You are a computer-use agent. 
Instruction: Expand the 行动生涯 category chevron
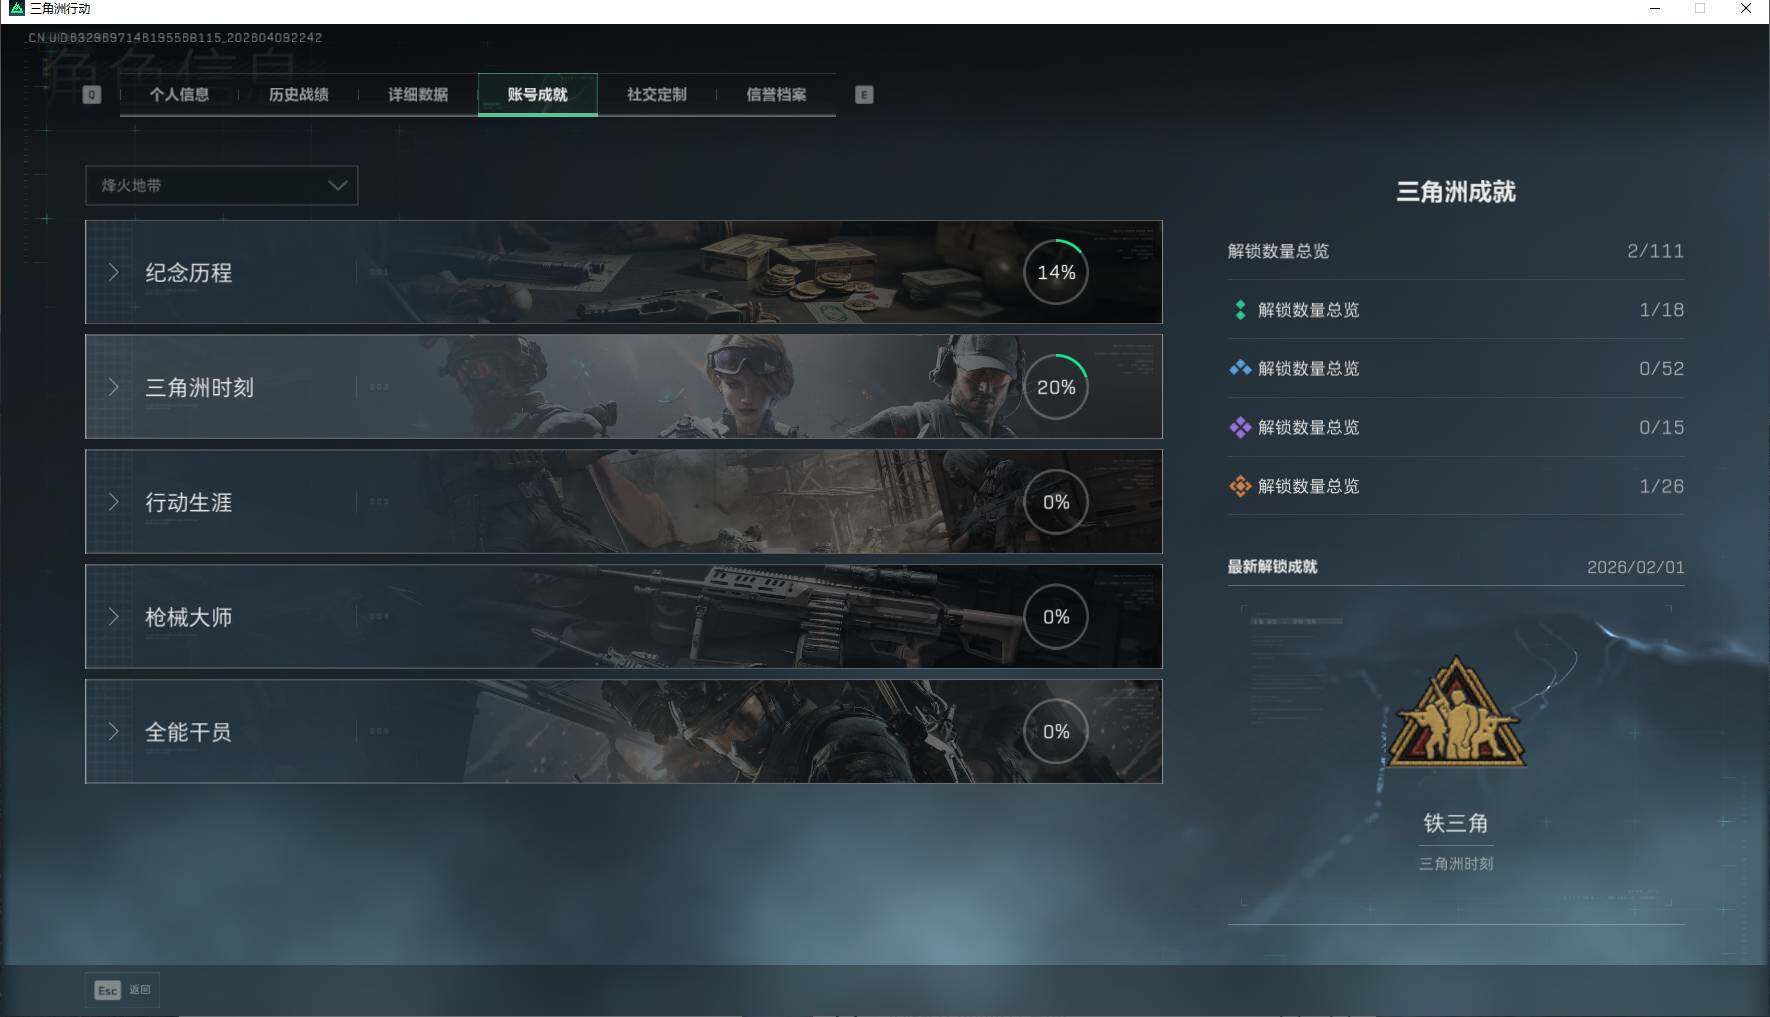113,502
